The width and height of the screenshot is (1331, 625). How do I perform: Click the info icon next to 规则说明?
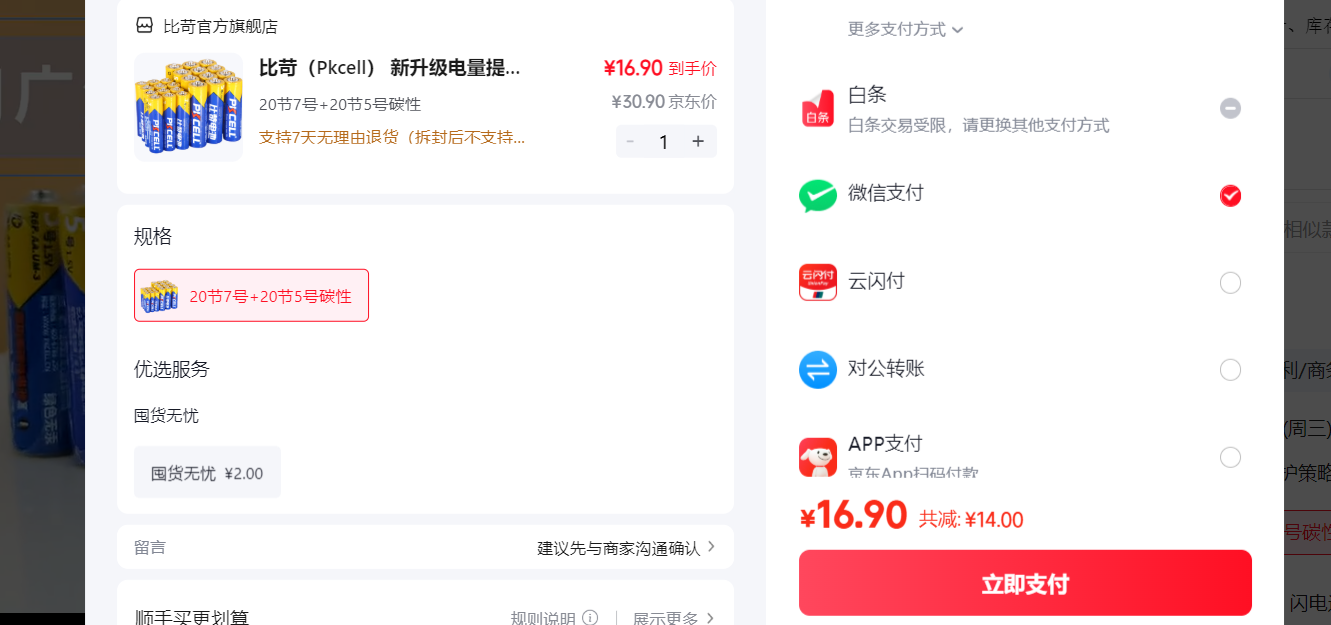590,618
